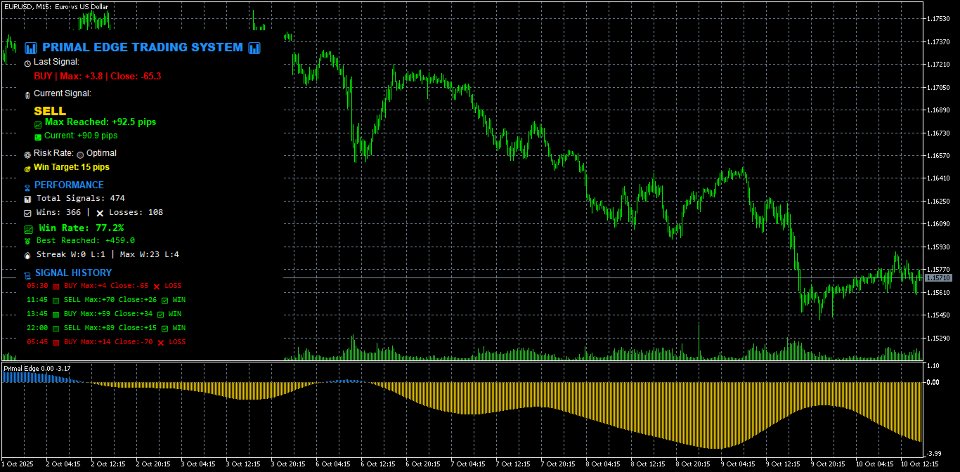The image size is (960, 472).
Task: Click the Streak W:0 L:1 text
Action: coord(71,254)
